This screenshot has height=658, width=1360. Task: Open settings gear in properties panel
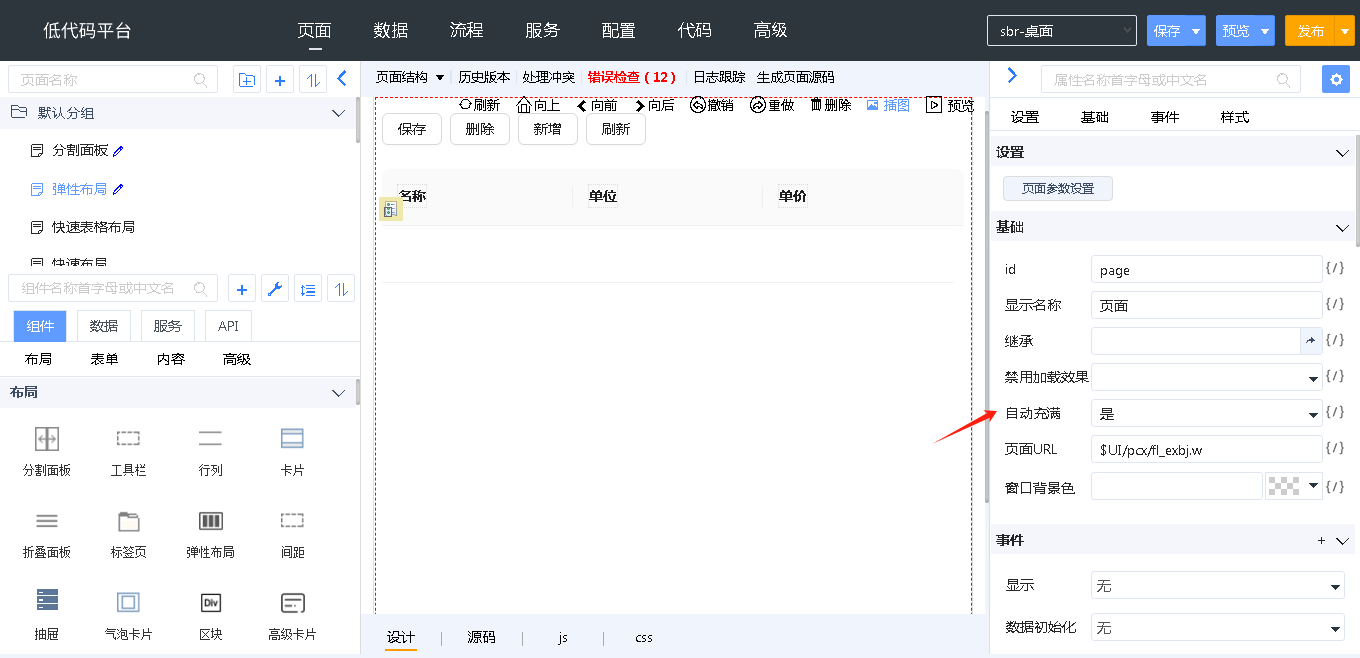point(1335,79)
